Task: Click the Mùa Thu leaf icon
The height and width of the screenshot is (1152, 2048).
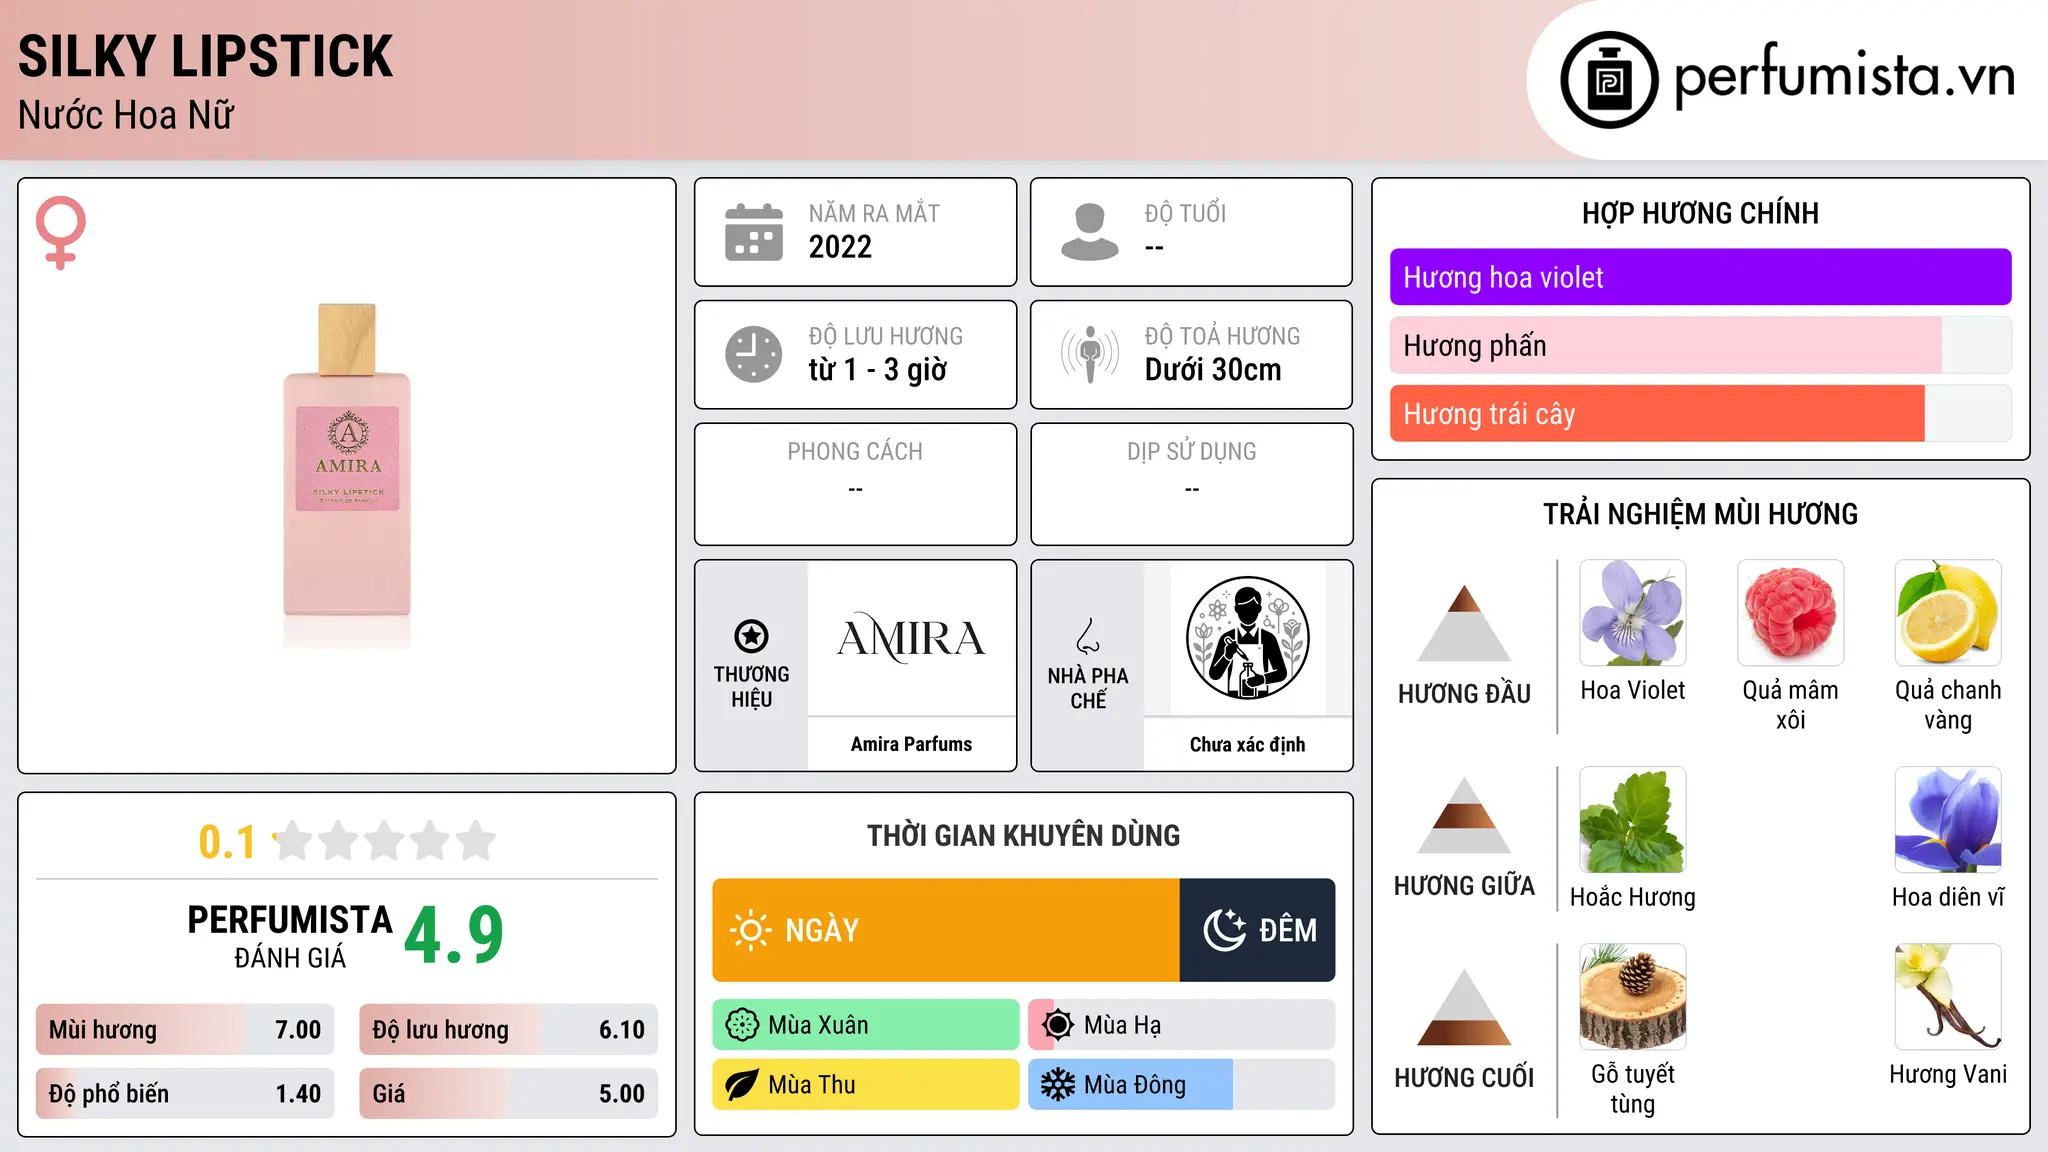Action: tap(742, 1085)
